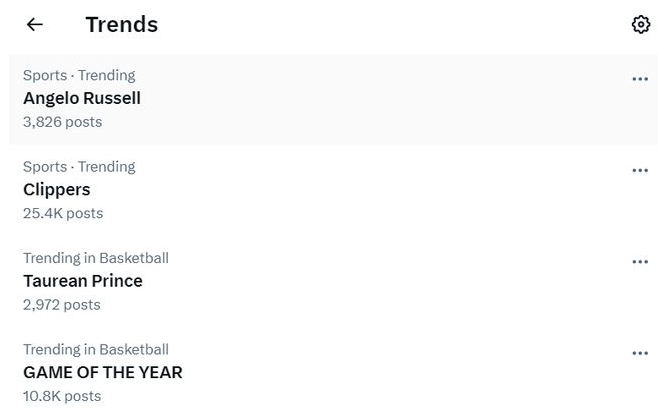
Task: Show more options for Clippers trend
Action: point(640,170)
